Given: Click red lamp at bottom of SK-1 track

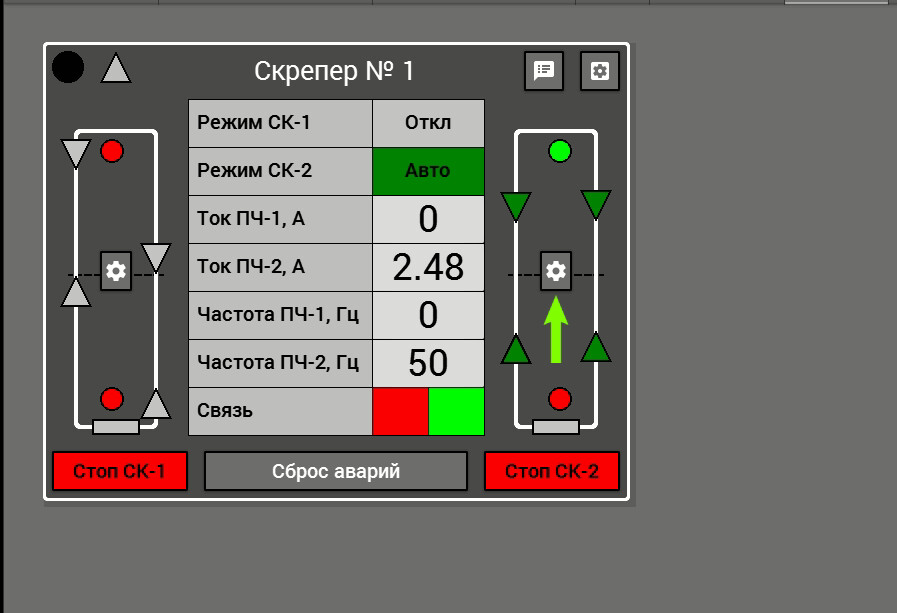Looking at the screenshot, I should (x=112, y=399).
